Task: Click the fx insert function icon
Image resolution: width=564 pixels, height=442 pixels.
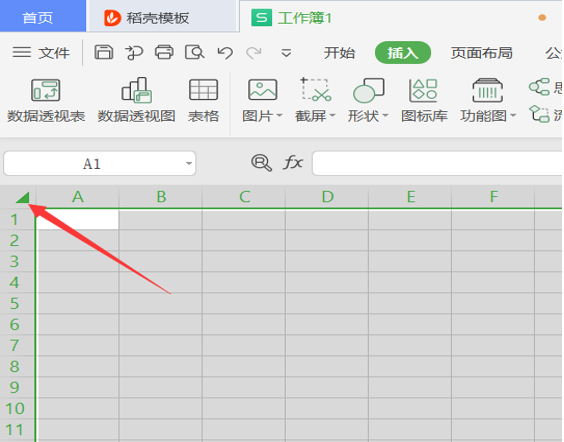Action: (293, 163)
